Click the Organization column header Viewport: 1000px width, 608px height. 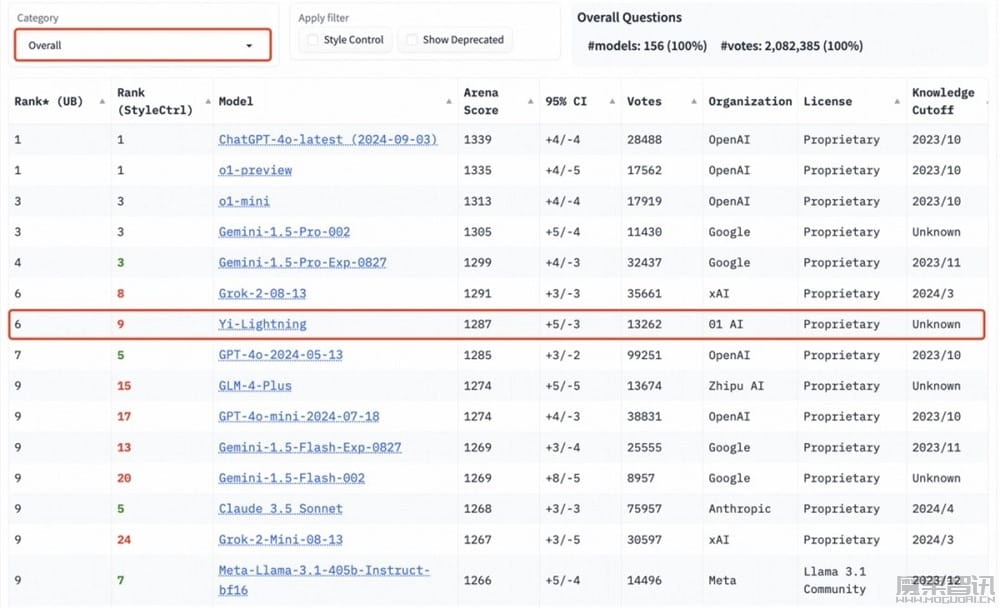click(x=750, y=101)
